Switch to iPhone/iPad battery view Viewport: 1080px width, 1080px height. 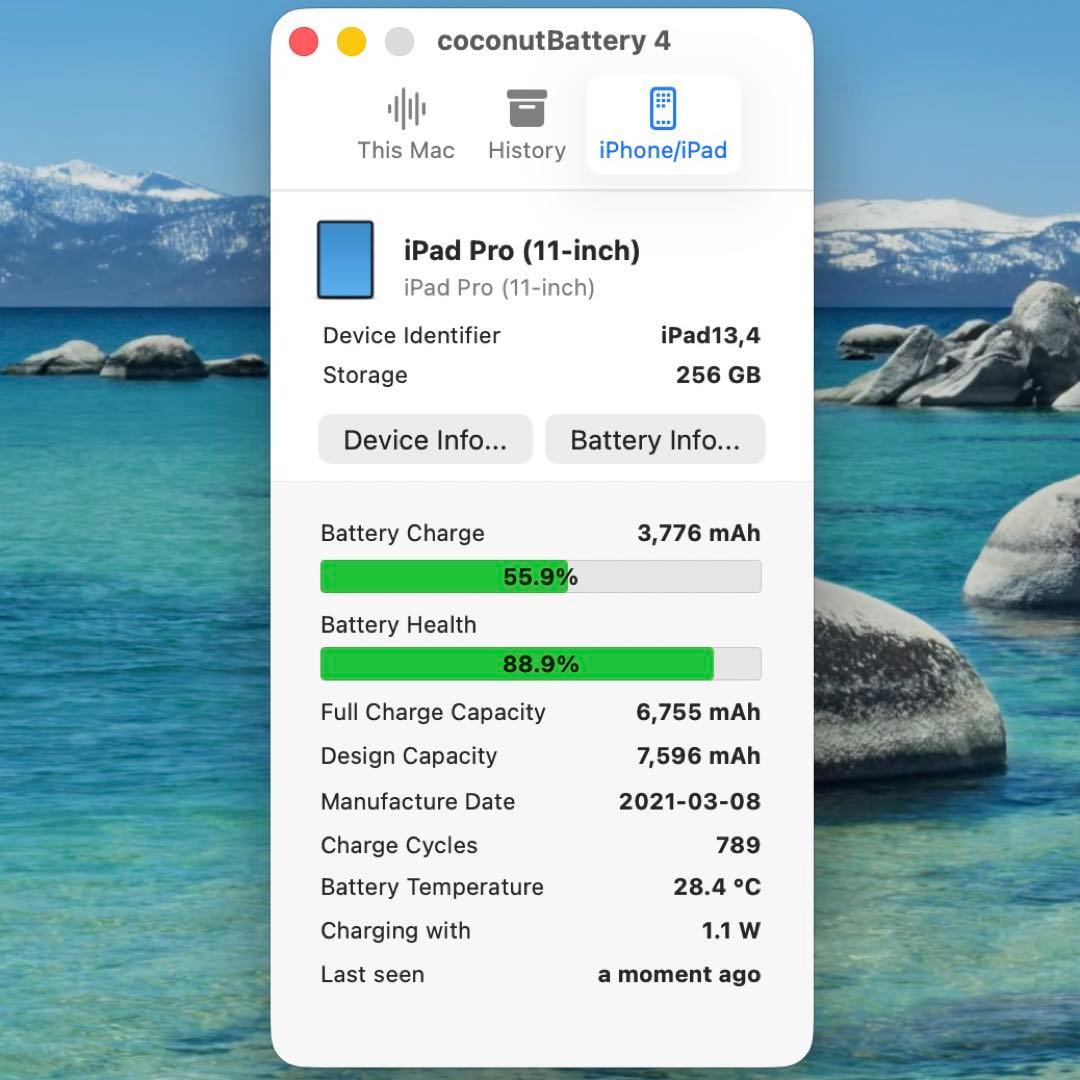tap(662, 122)
